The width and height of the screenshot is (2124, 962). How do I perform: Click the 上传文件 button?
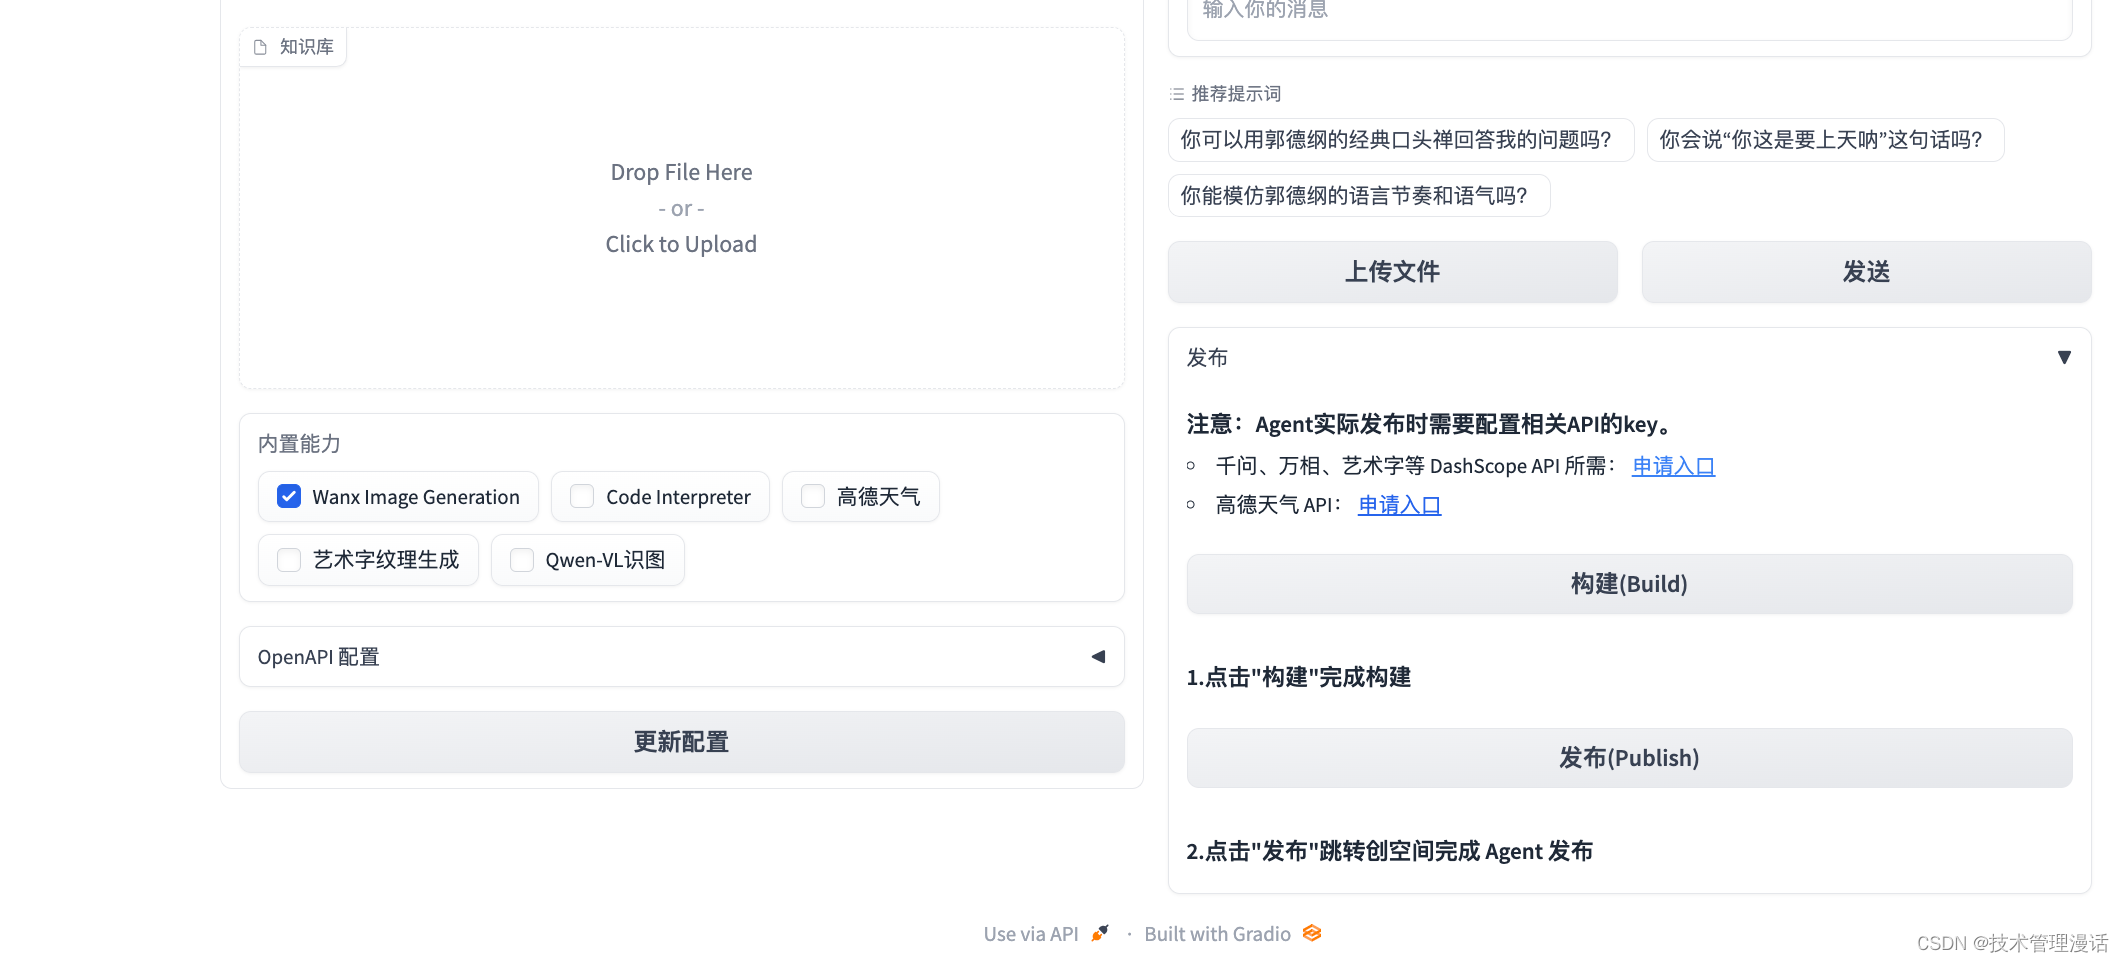pos(1392,271)
